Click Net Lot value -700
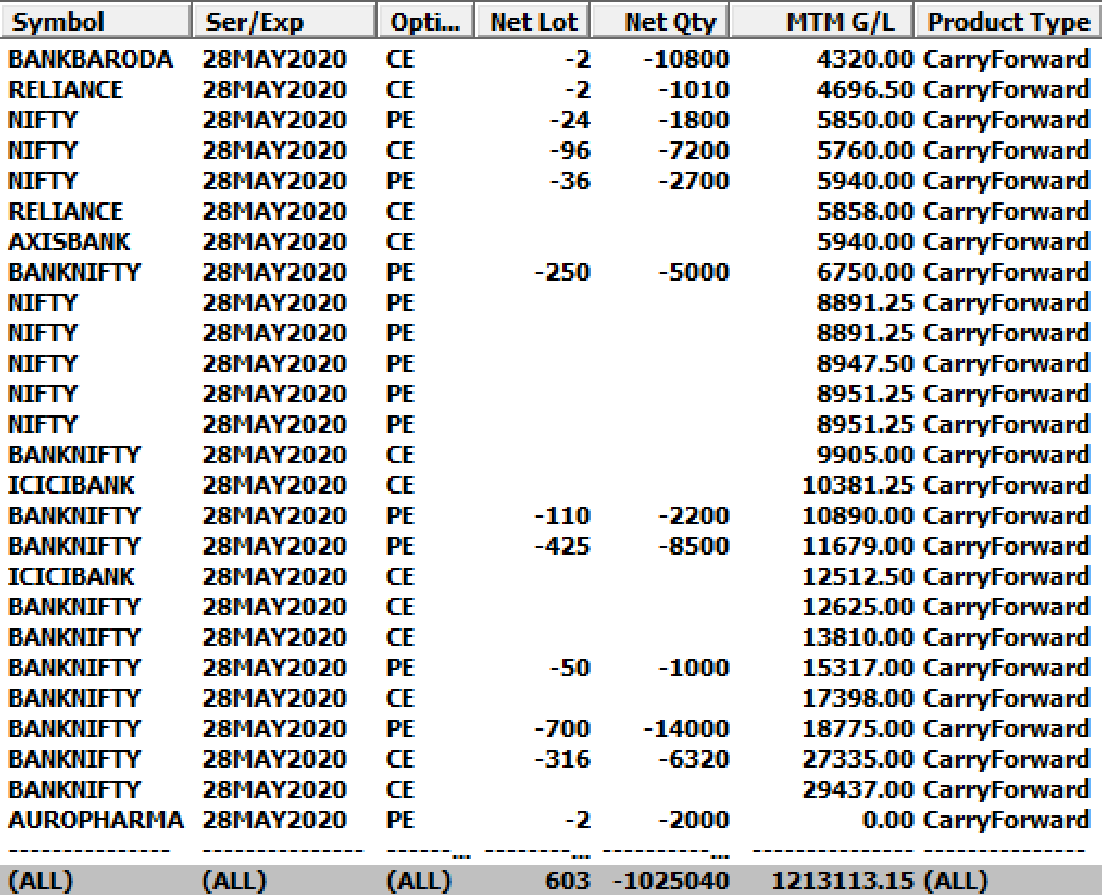1102x895 pixels. point(562,729)
